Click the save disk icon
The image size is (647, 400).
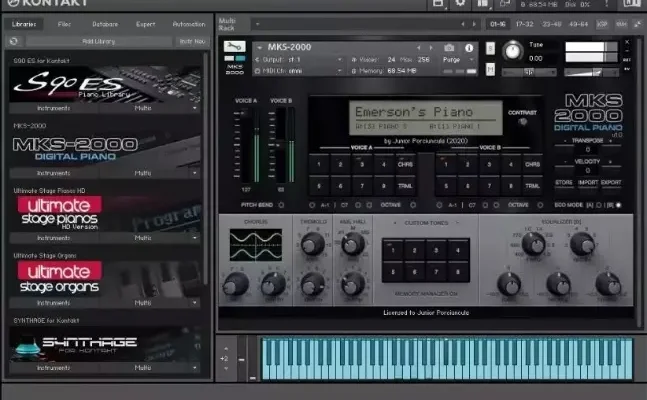click(x=435, y=4)
